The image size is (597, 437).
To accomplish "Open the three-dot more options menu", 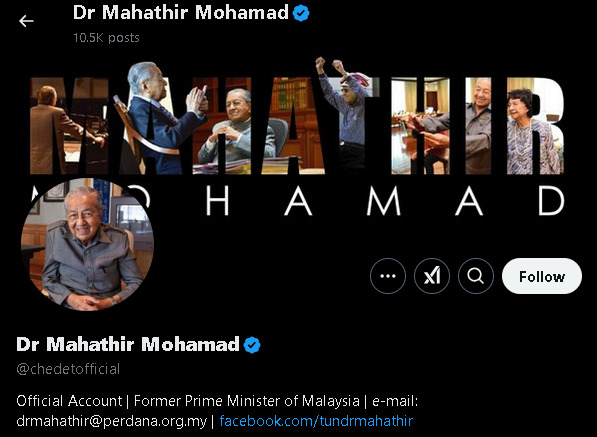I will click(388, 276).
